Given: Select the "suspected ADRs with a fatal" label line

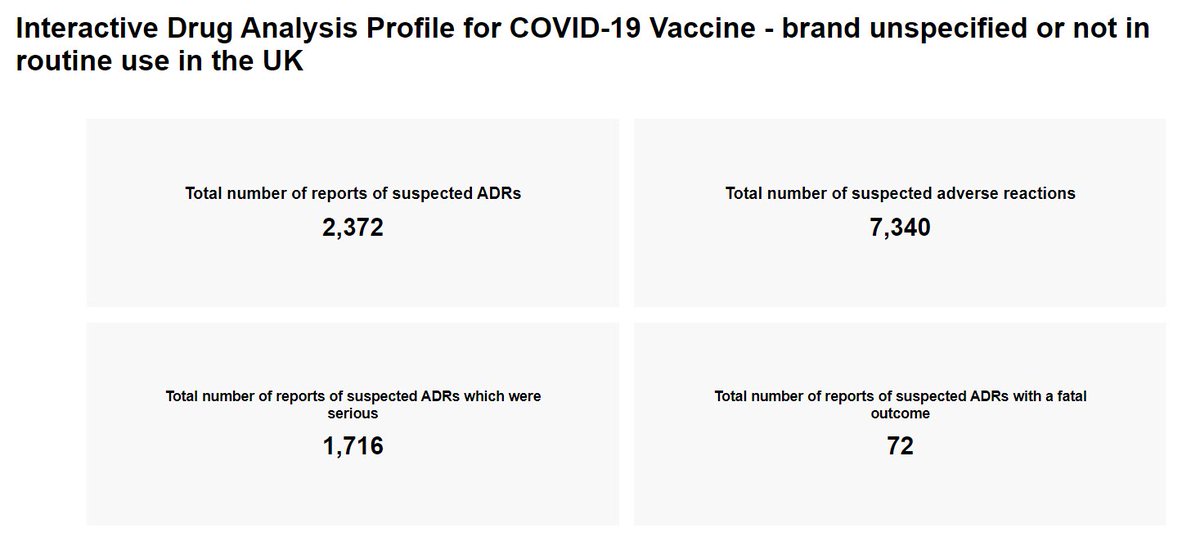Looking at the screenshot, I should (x=900, y=397).
